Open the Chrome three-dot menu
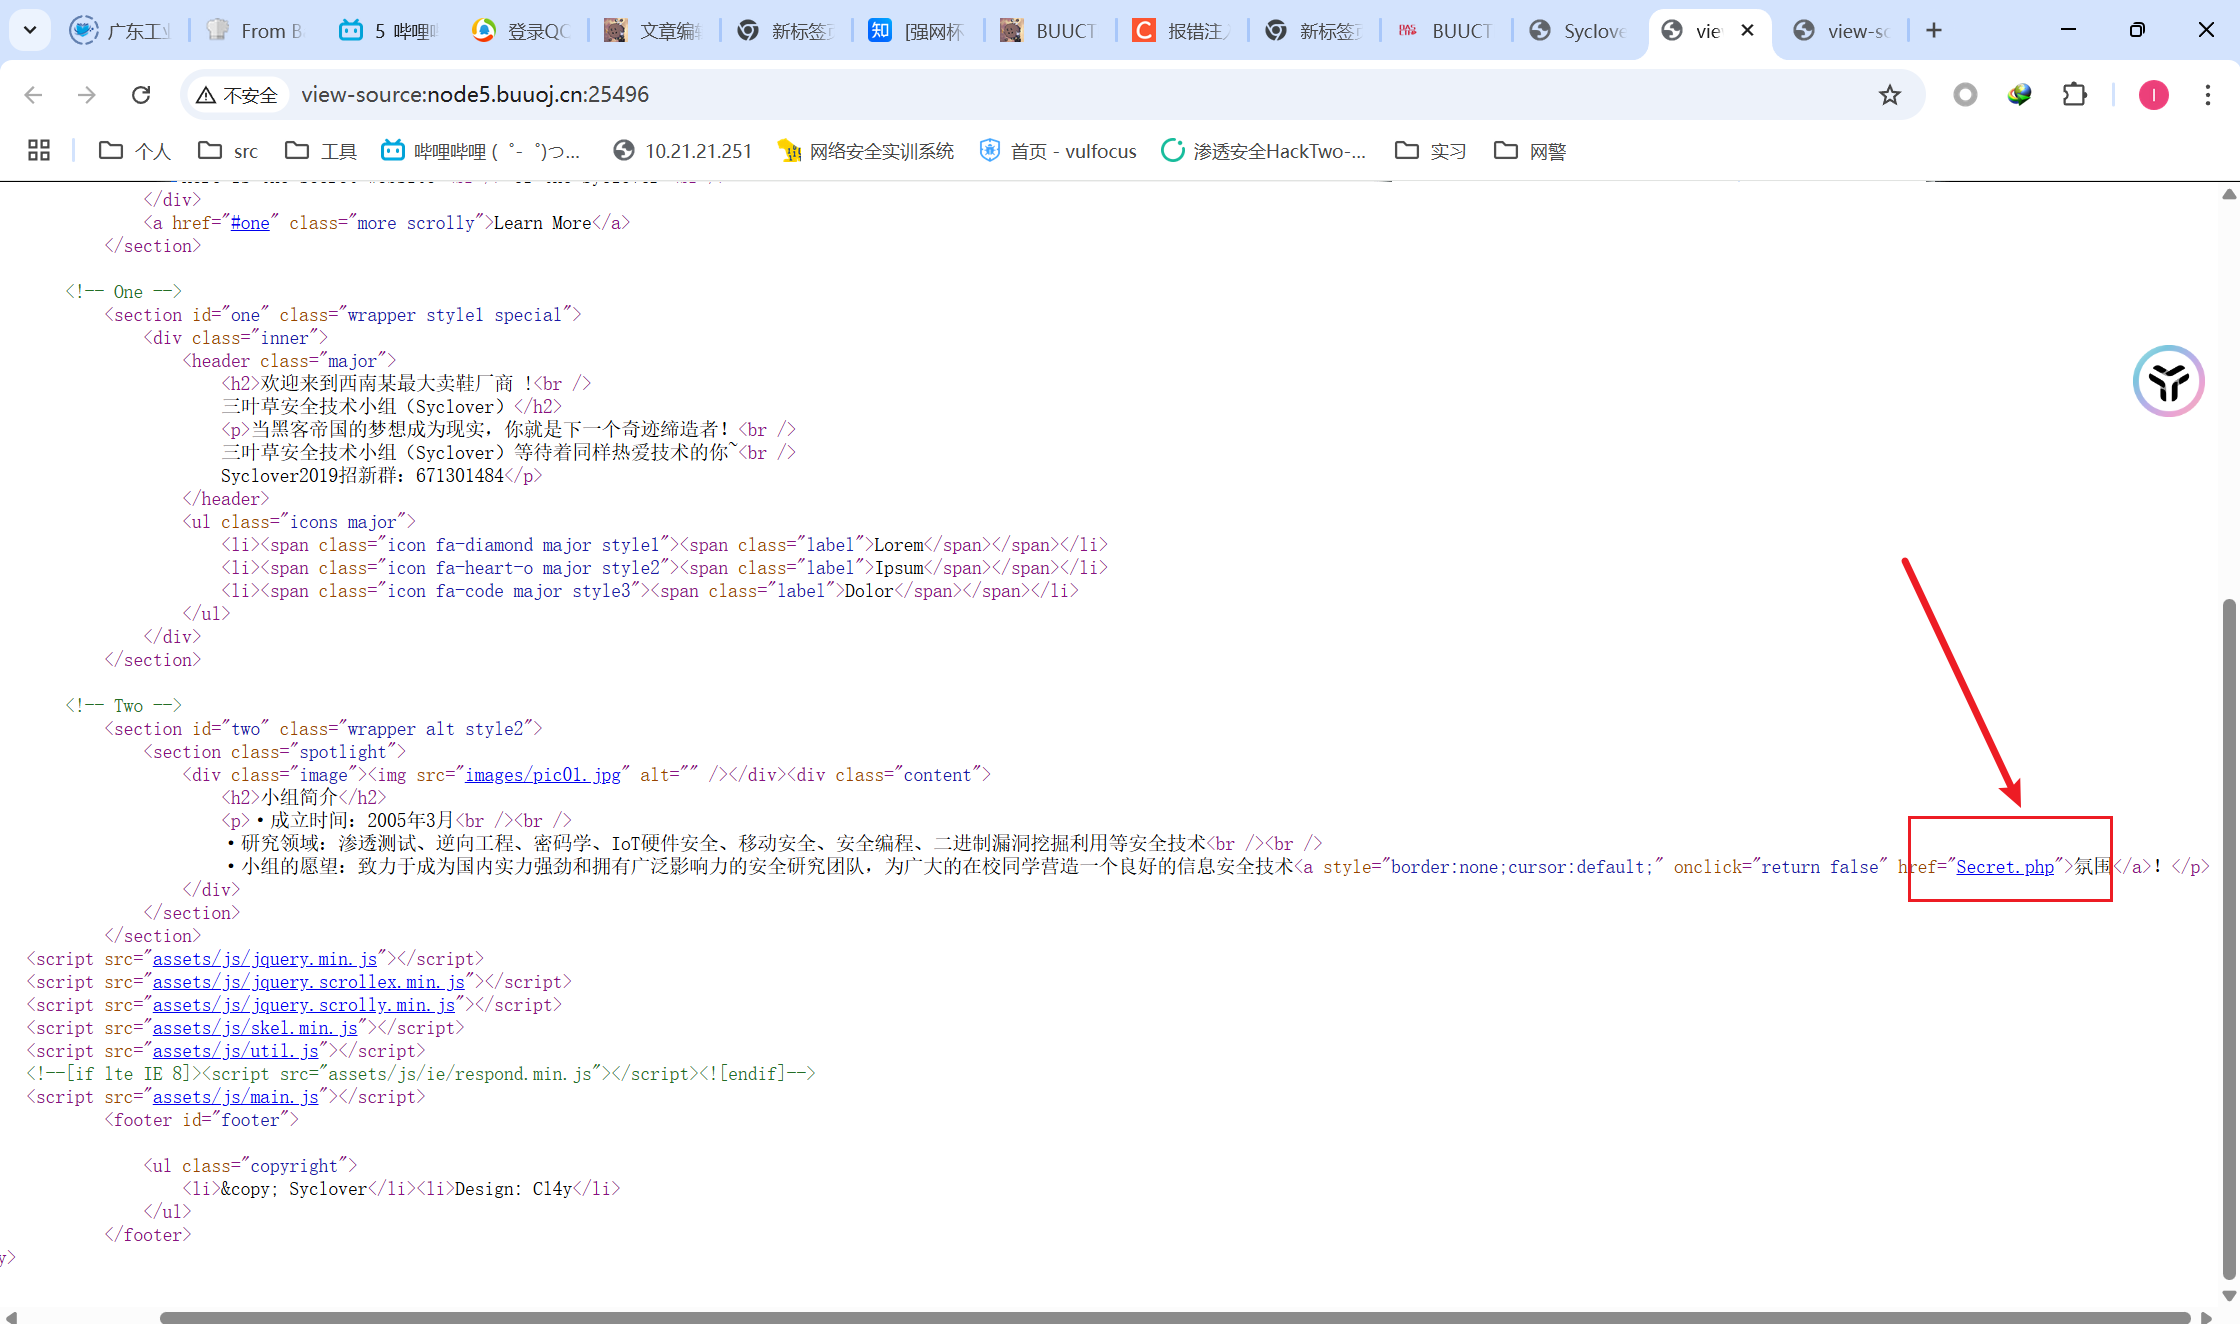The height and width of the screenshot is (1324, 2240). point(2208,95)
